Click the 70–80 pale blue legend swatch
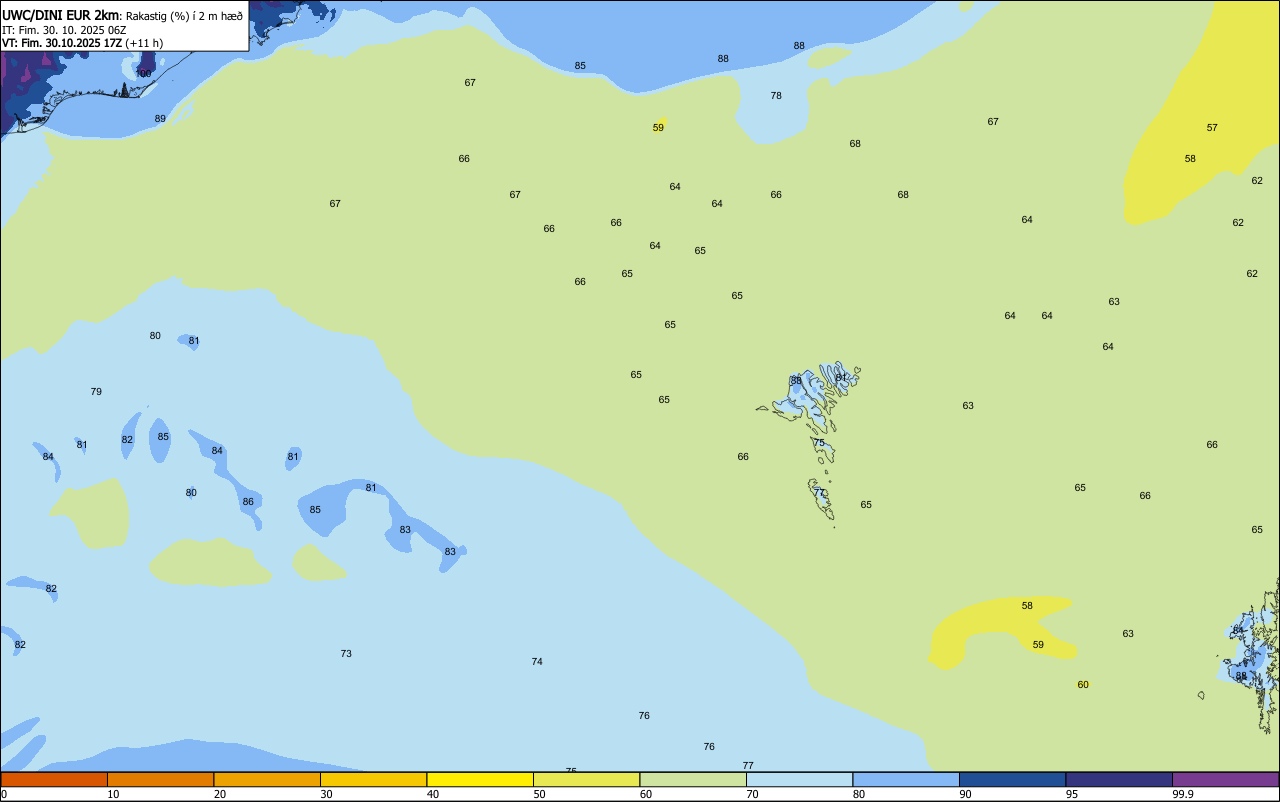1280x802 pixels. point(800,779)
